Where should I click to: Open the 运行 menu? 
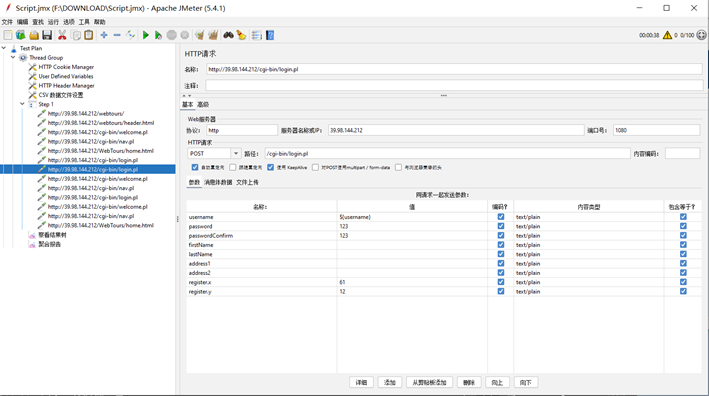click(x=53, y=22)
